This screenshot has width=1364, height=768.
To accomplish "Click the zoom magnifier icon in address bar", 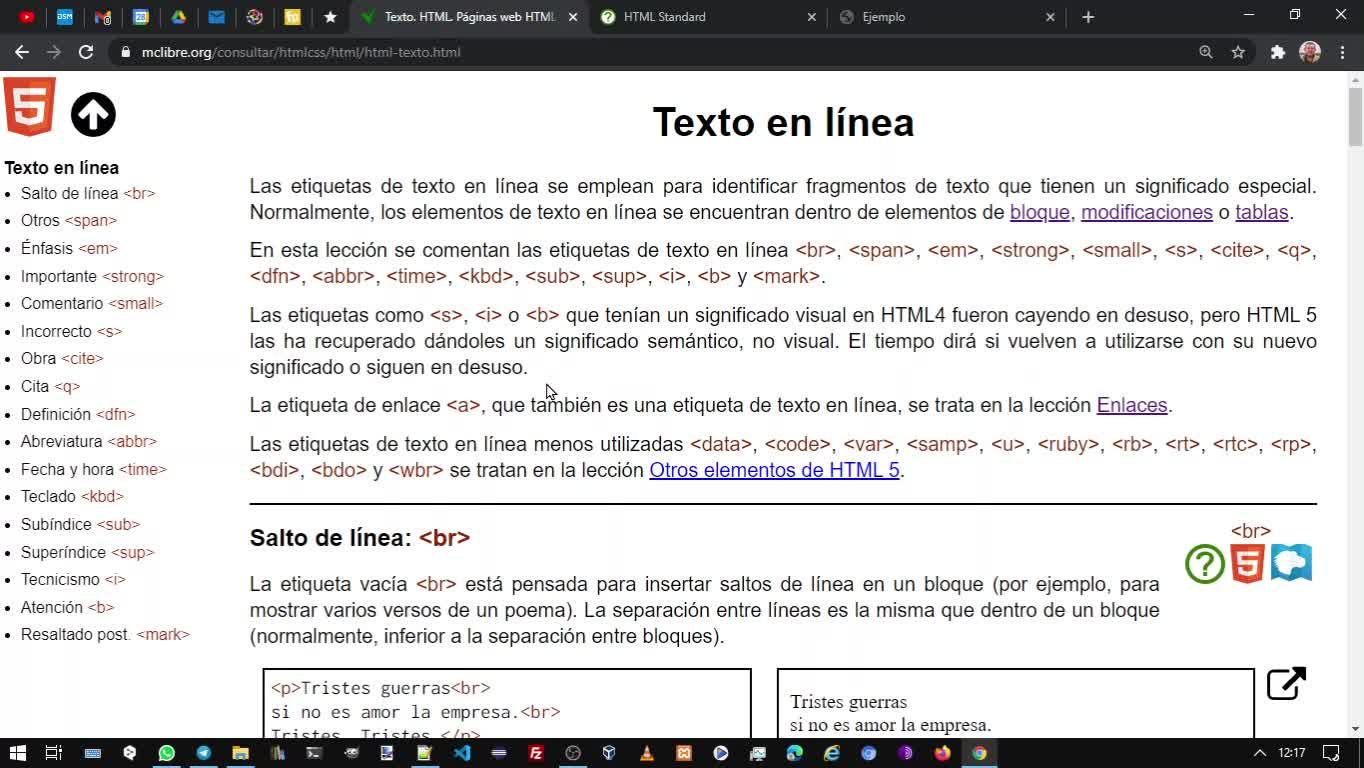I will click(1206, 52).
